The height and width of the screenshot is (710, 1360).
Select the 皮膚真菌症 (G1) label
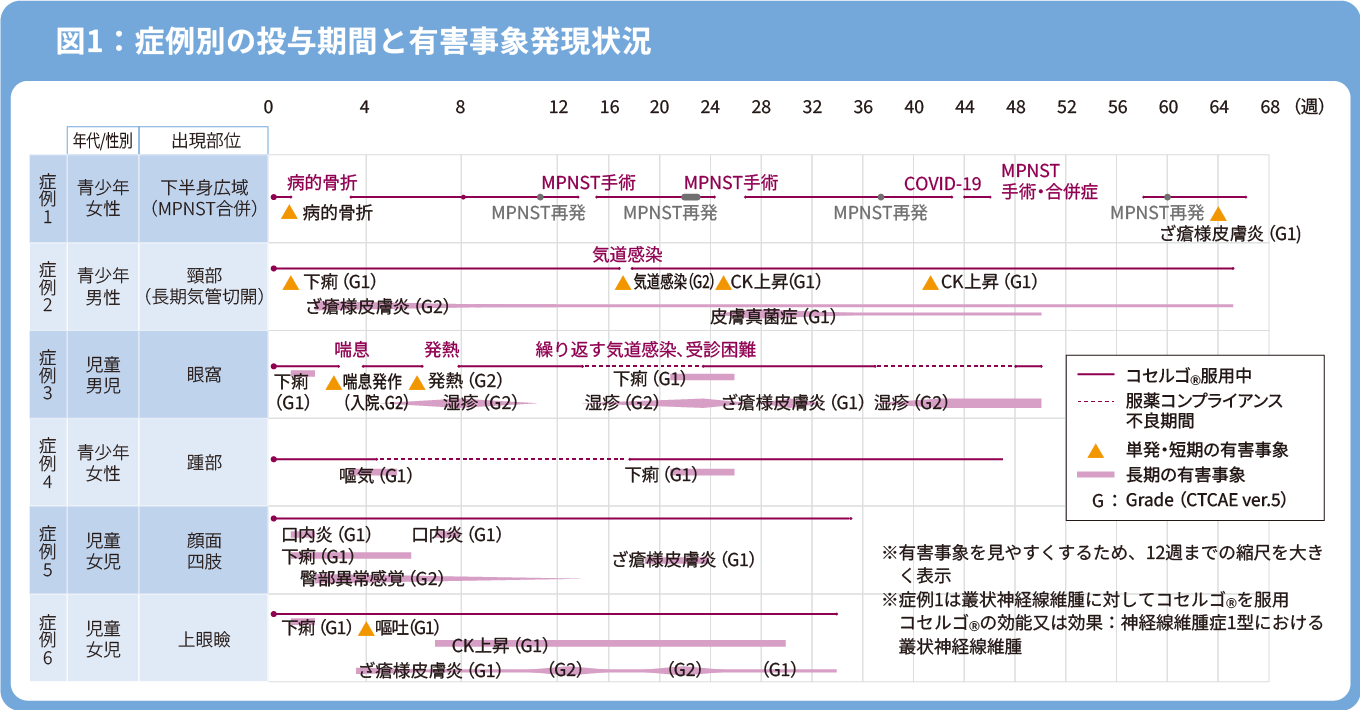773,317
